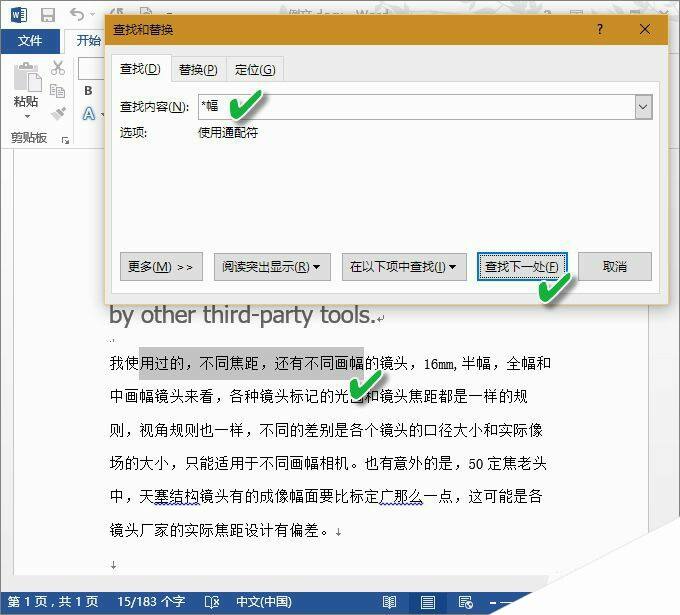Expand the 粘贴 paste options arrow

click(27, 116)
